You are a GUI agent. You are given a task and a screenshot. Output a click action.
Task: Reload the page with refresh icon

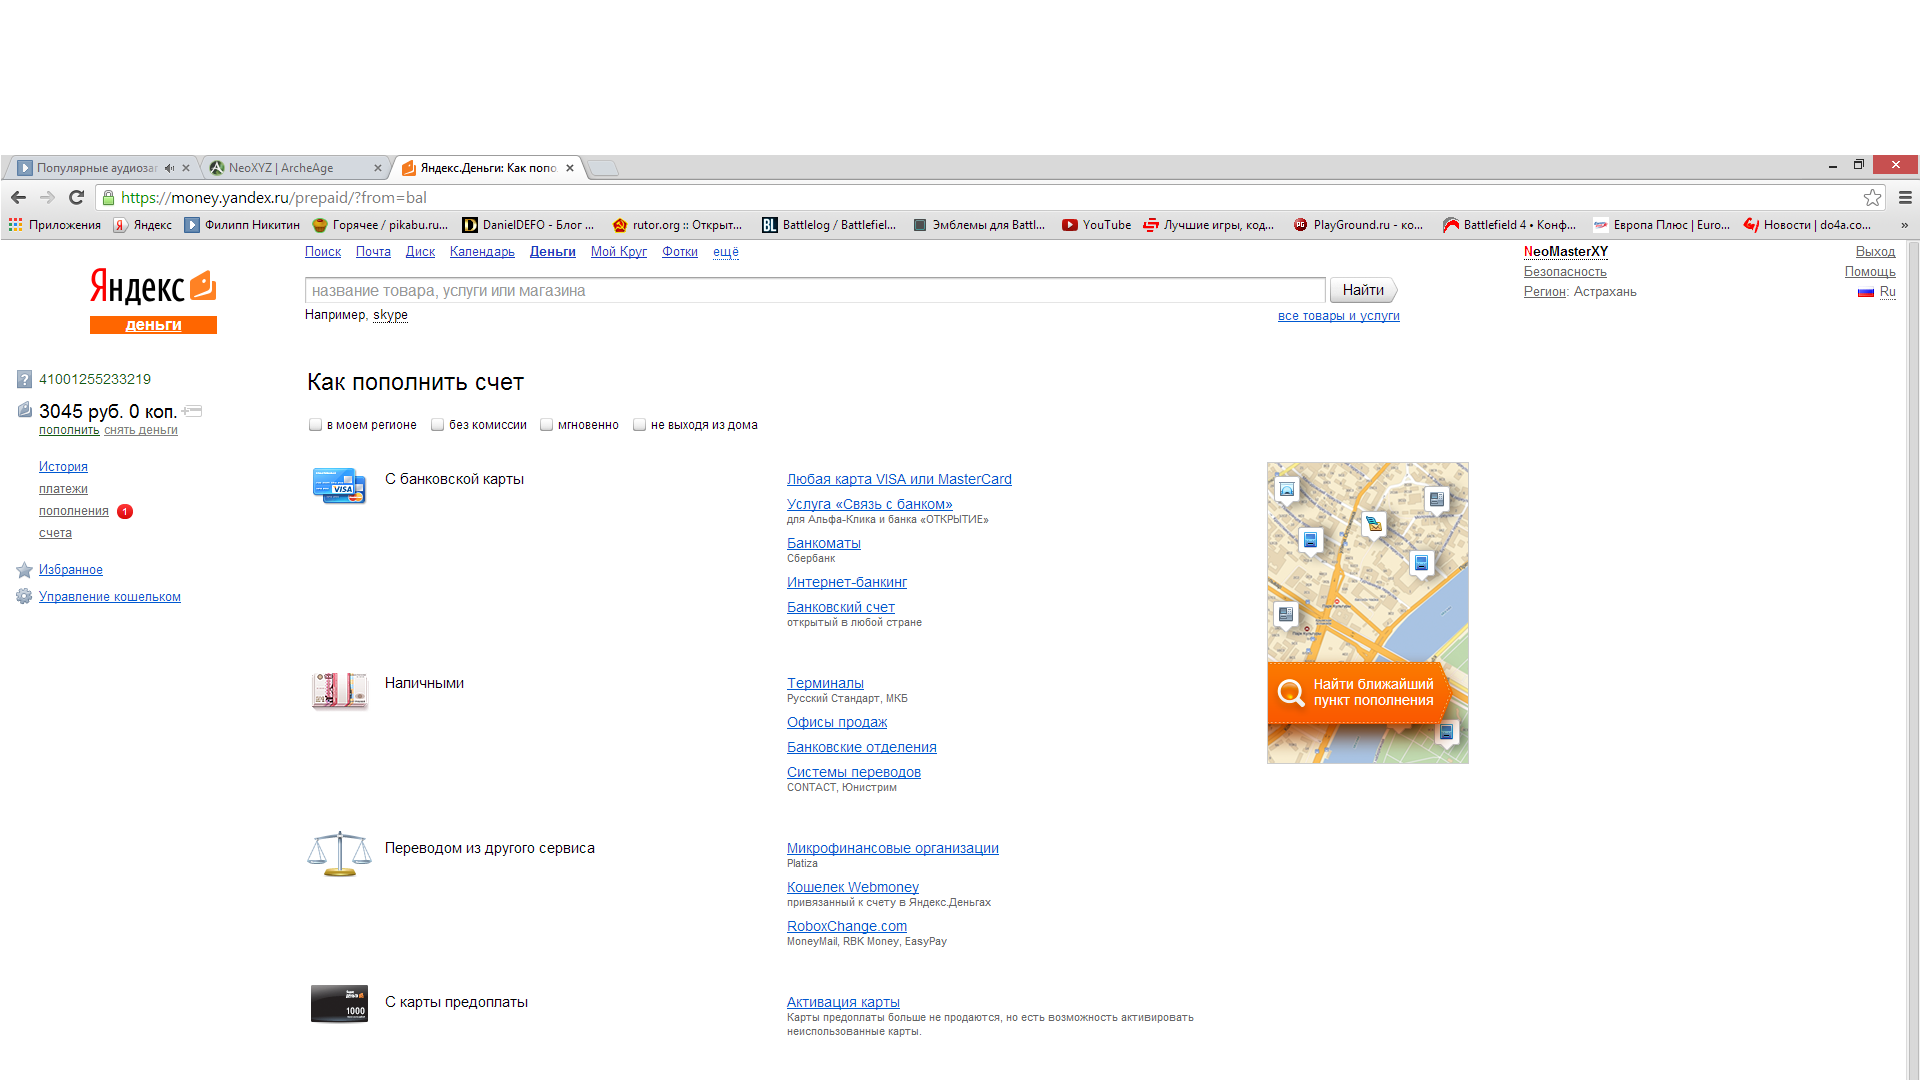point(76,197)
